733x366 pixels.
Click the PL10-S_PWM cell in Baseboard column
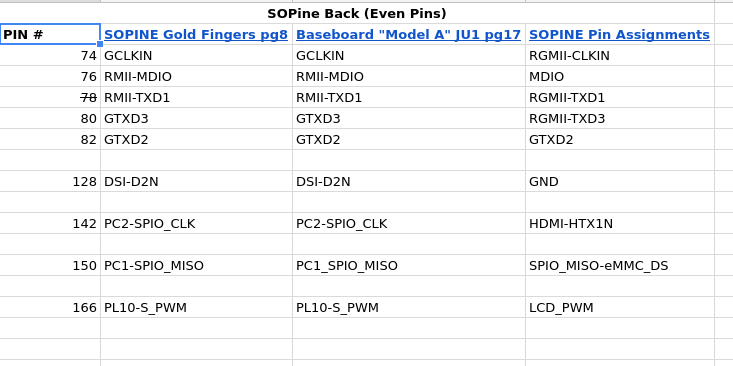409,308
